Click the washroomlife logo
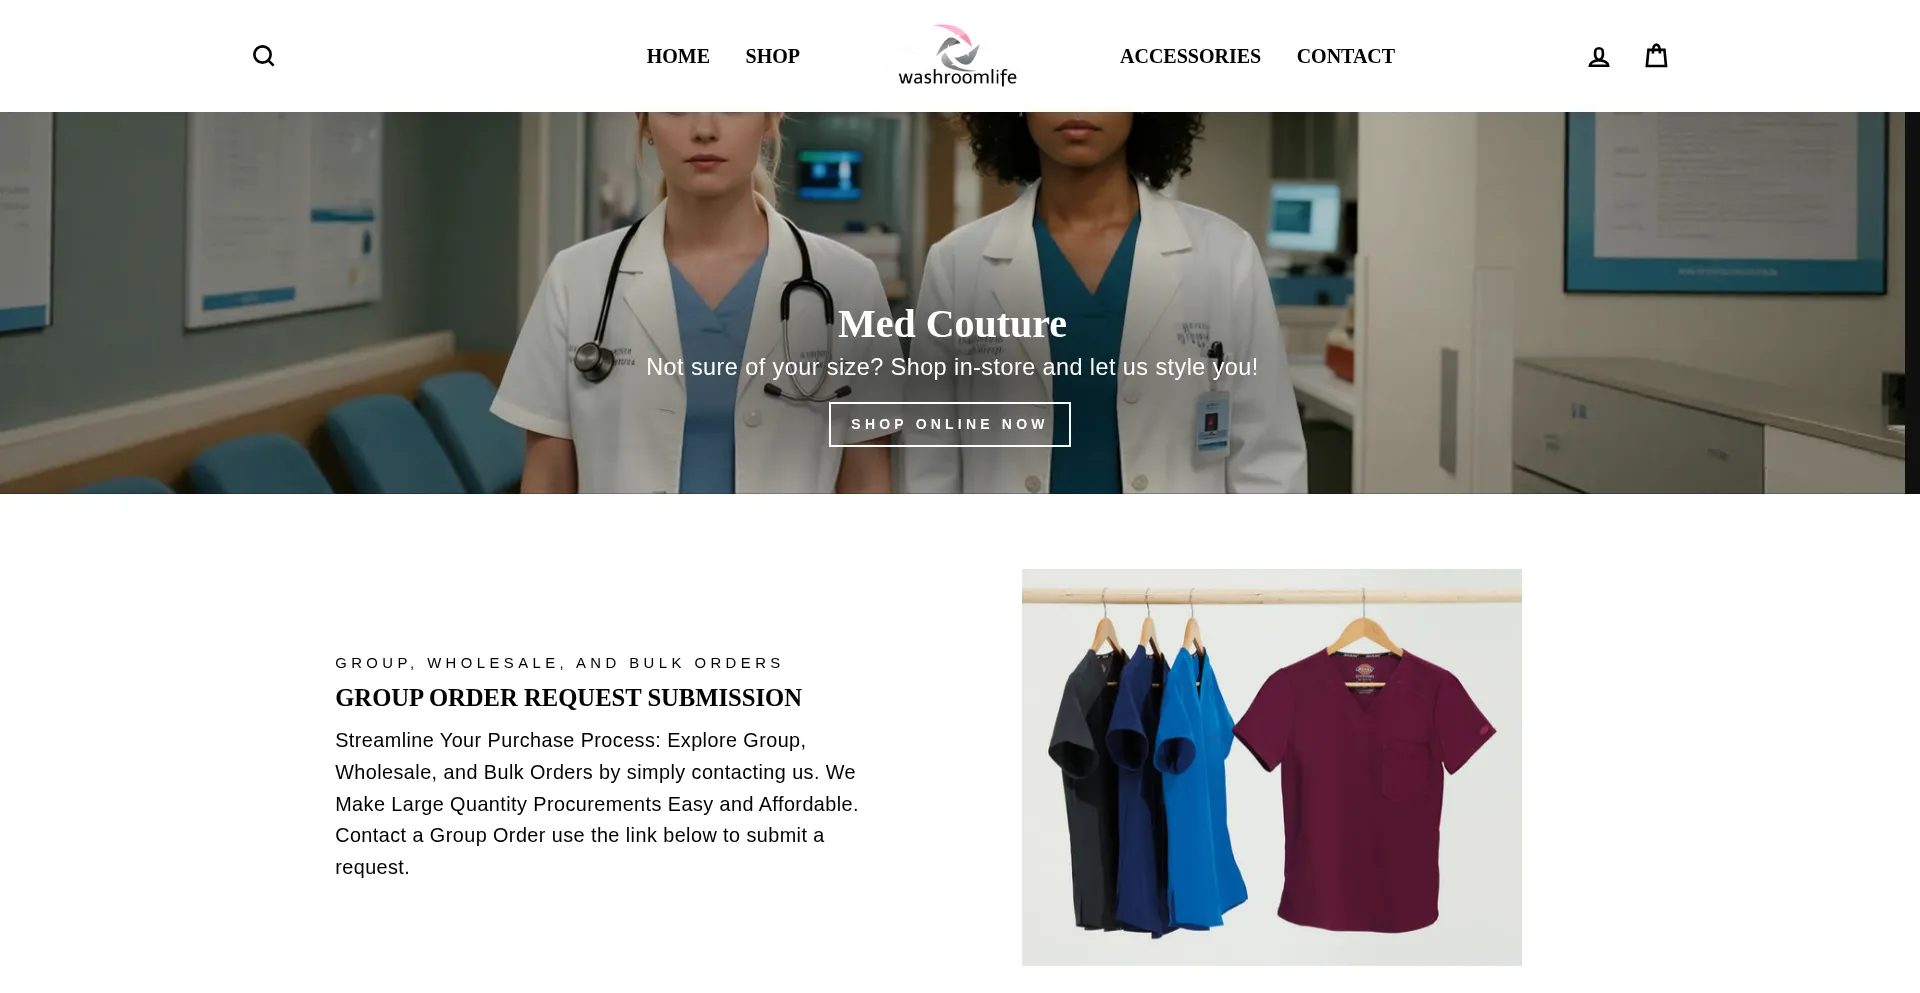 click(x=957, y=56)
